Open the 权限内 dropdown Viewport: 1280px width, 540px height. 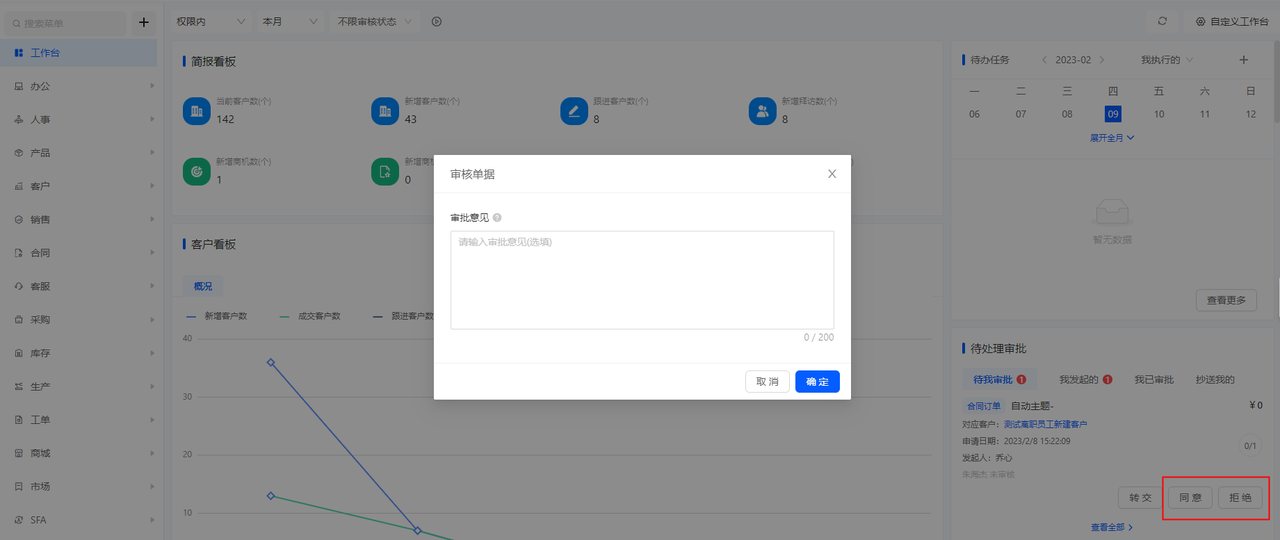tap(211, 21)
